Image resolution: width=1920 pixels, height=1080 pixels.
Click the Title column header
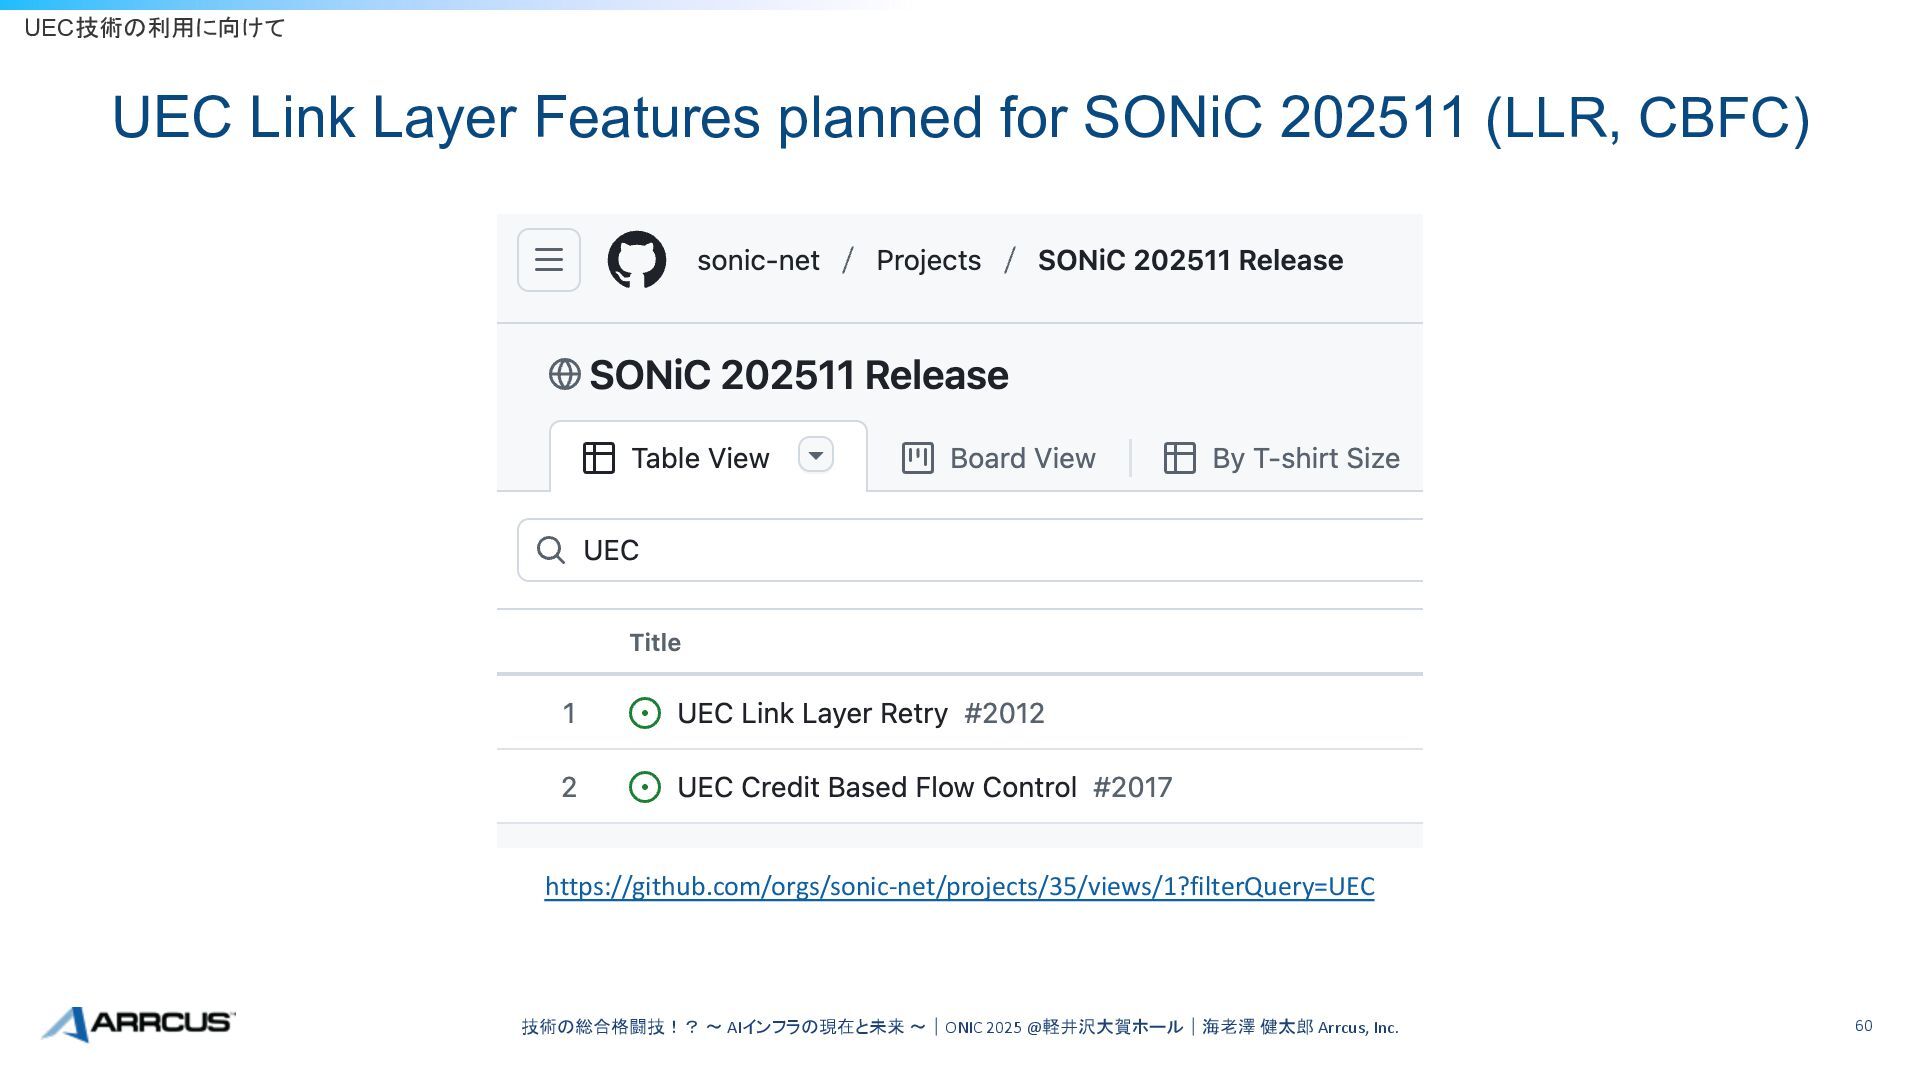coord(655,643)
